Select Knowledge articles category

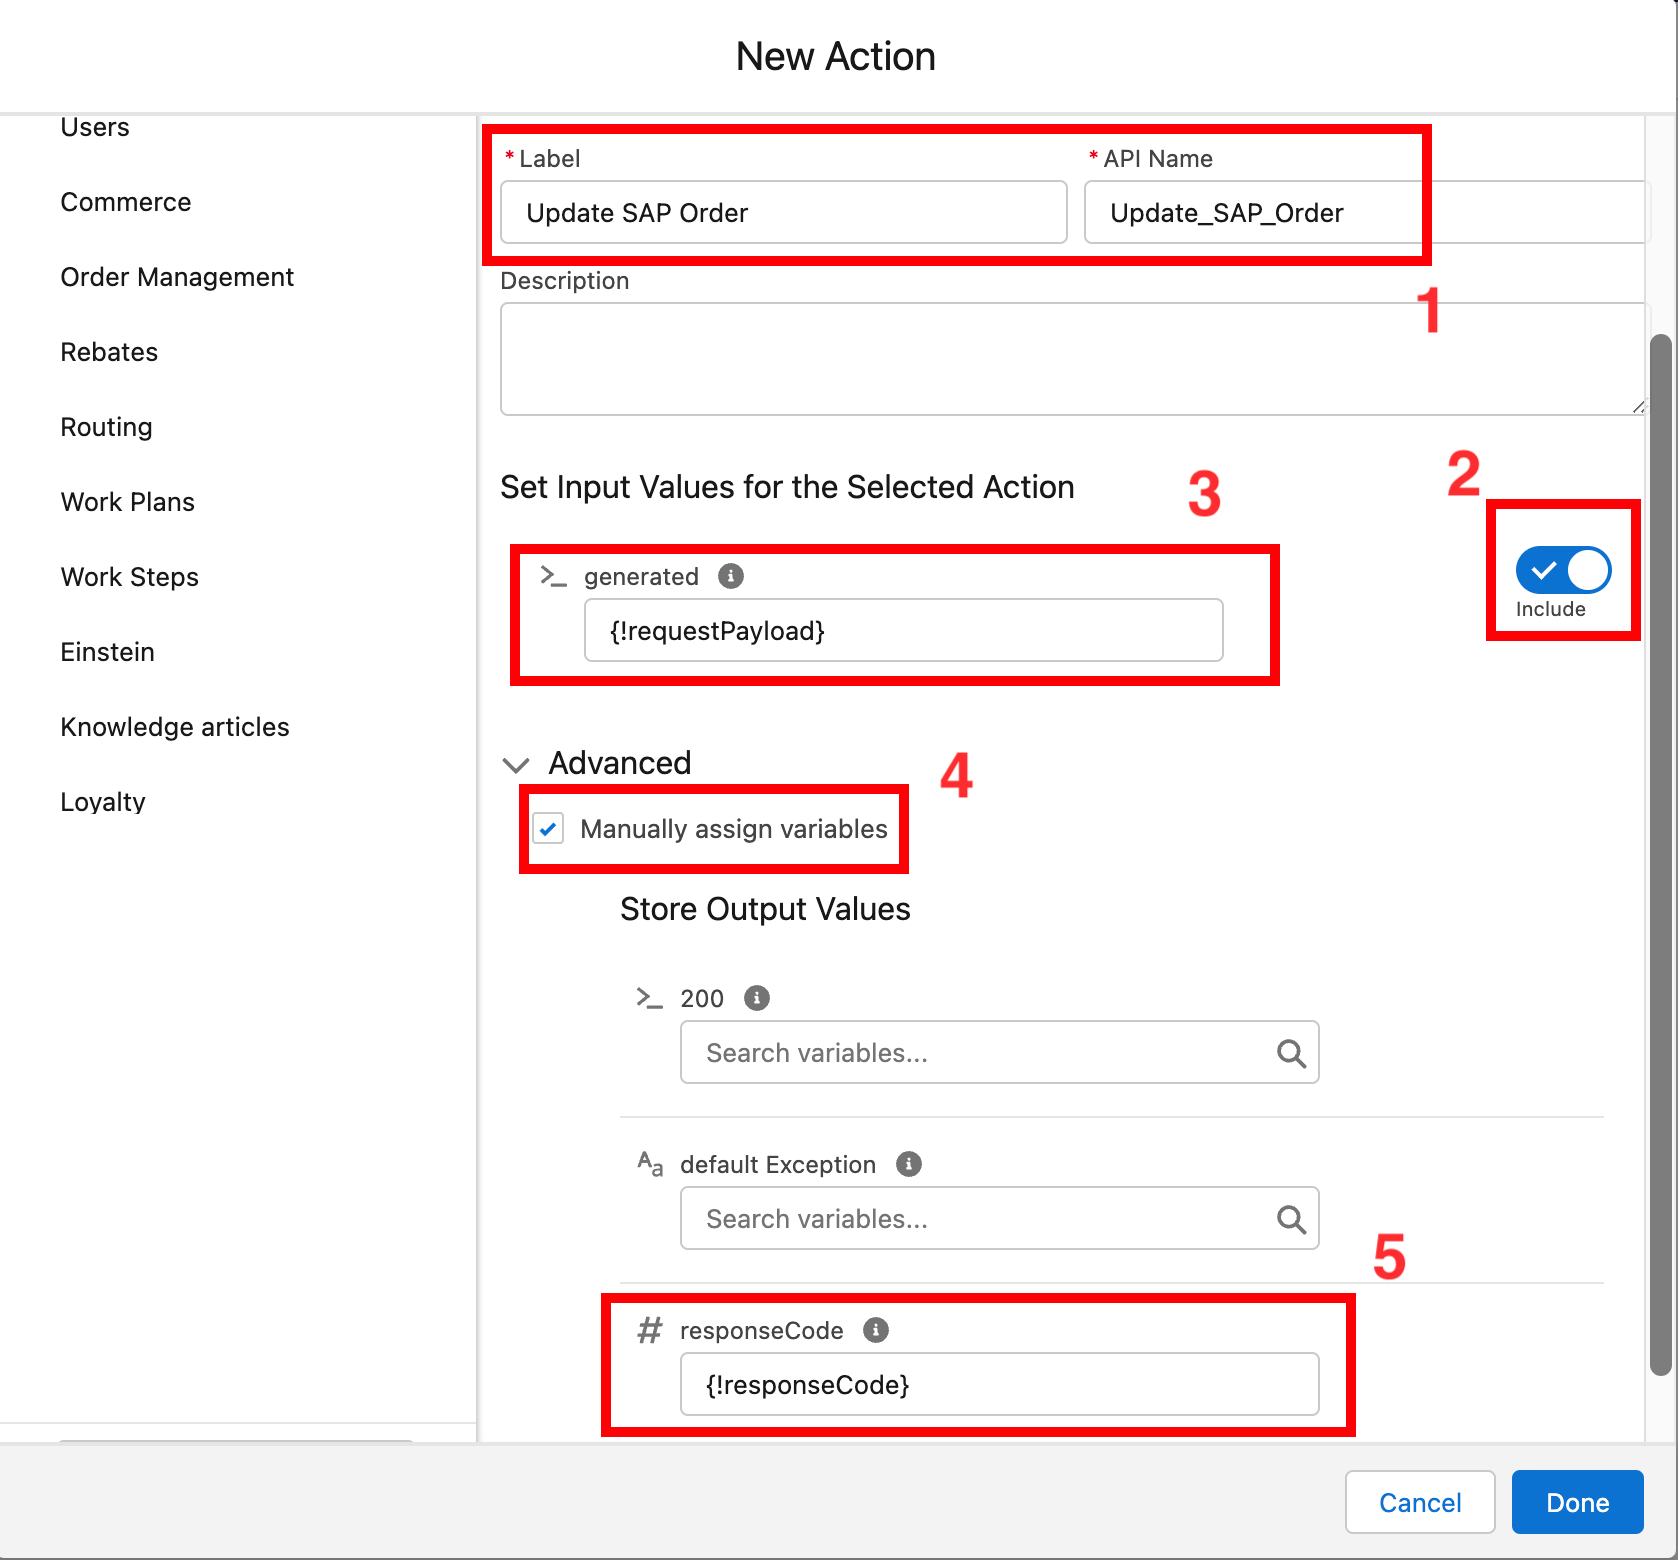[x=175, y=727]
